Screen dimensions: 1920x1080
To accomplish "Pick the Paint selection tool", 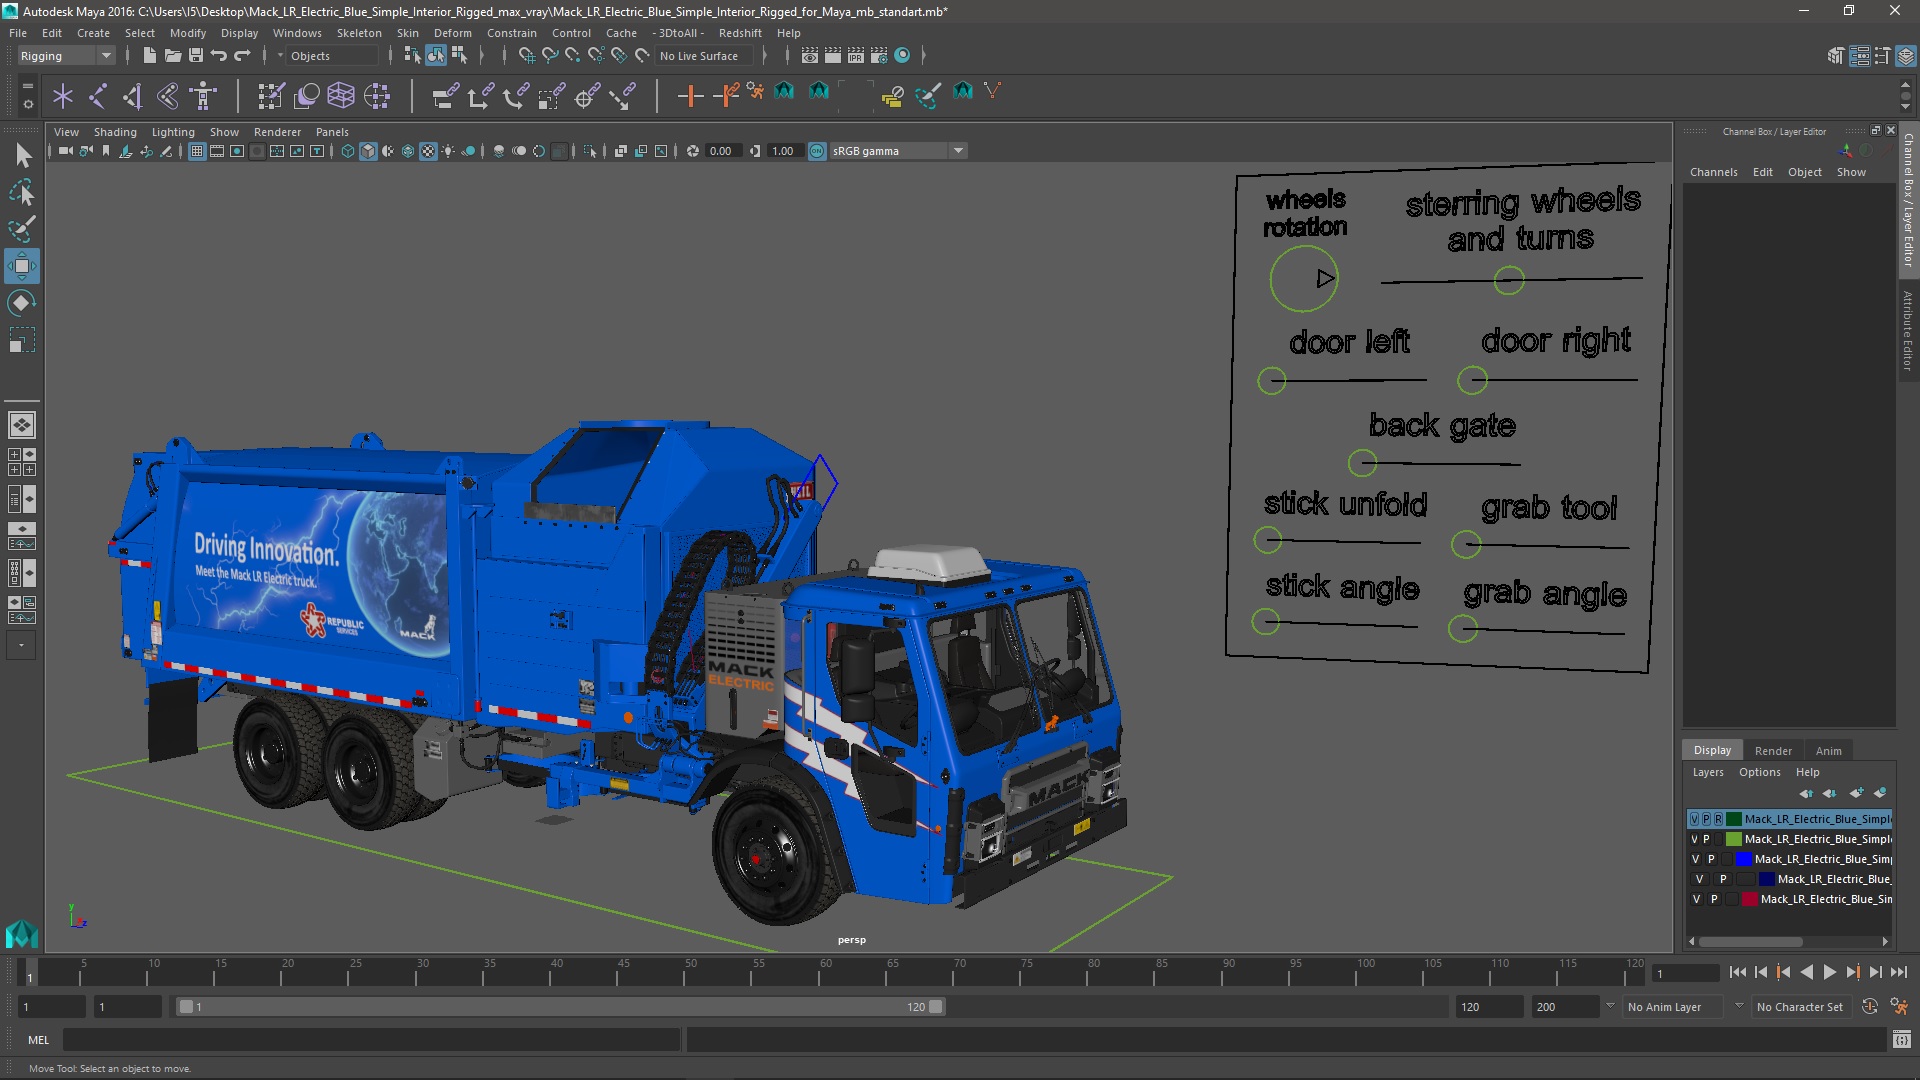I will pyautogui.click(x=22, y=229).
